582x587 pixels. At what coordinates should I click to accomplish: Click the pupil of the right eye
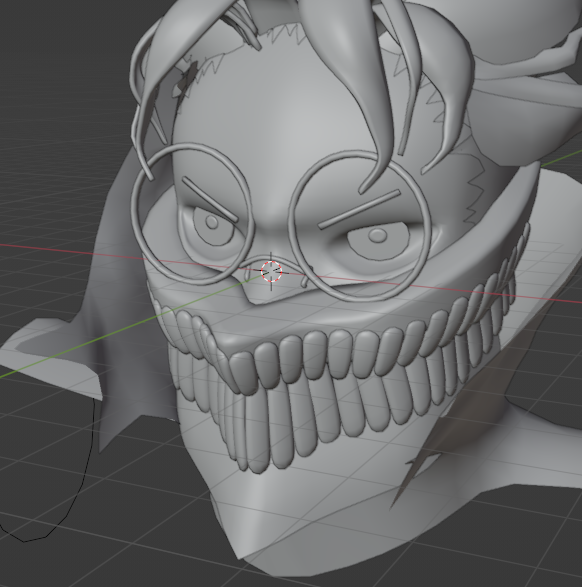click(377, 235)
